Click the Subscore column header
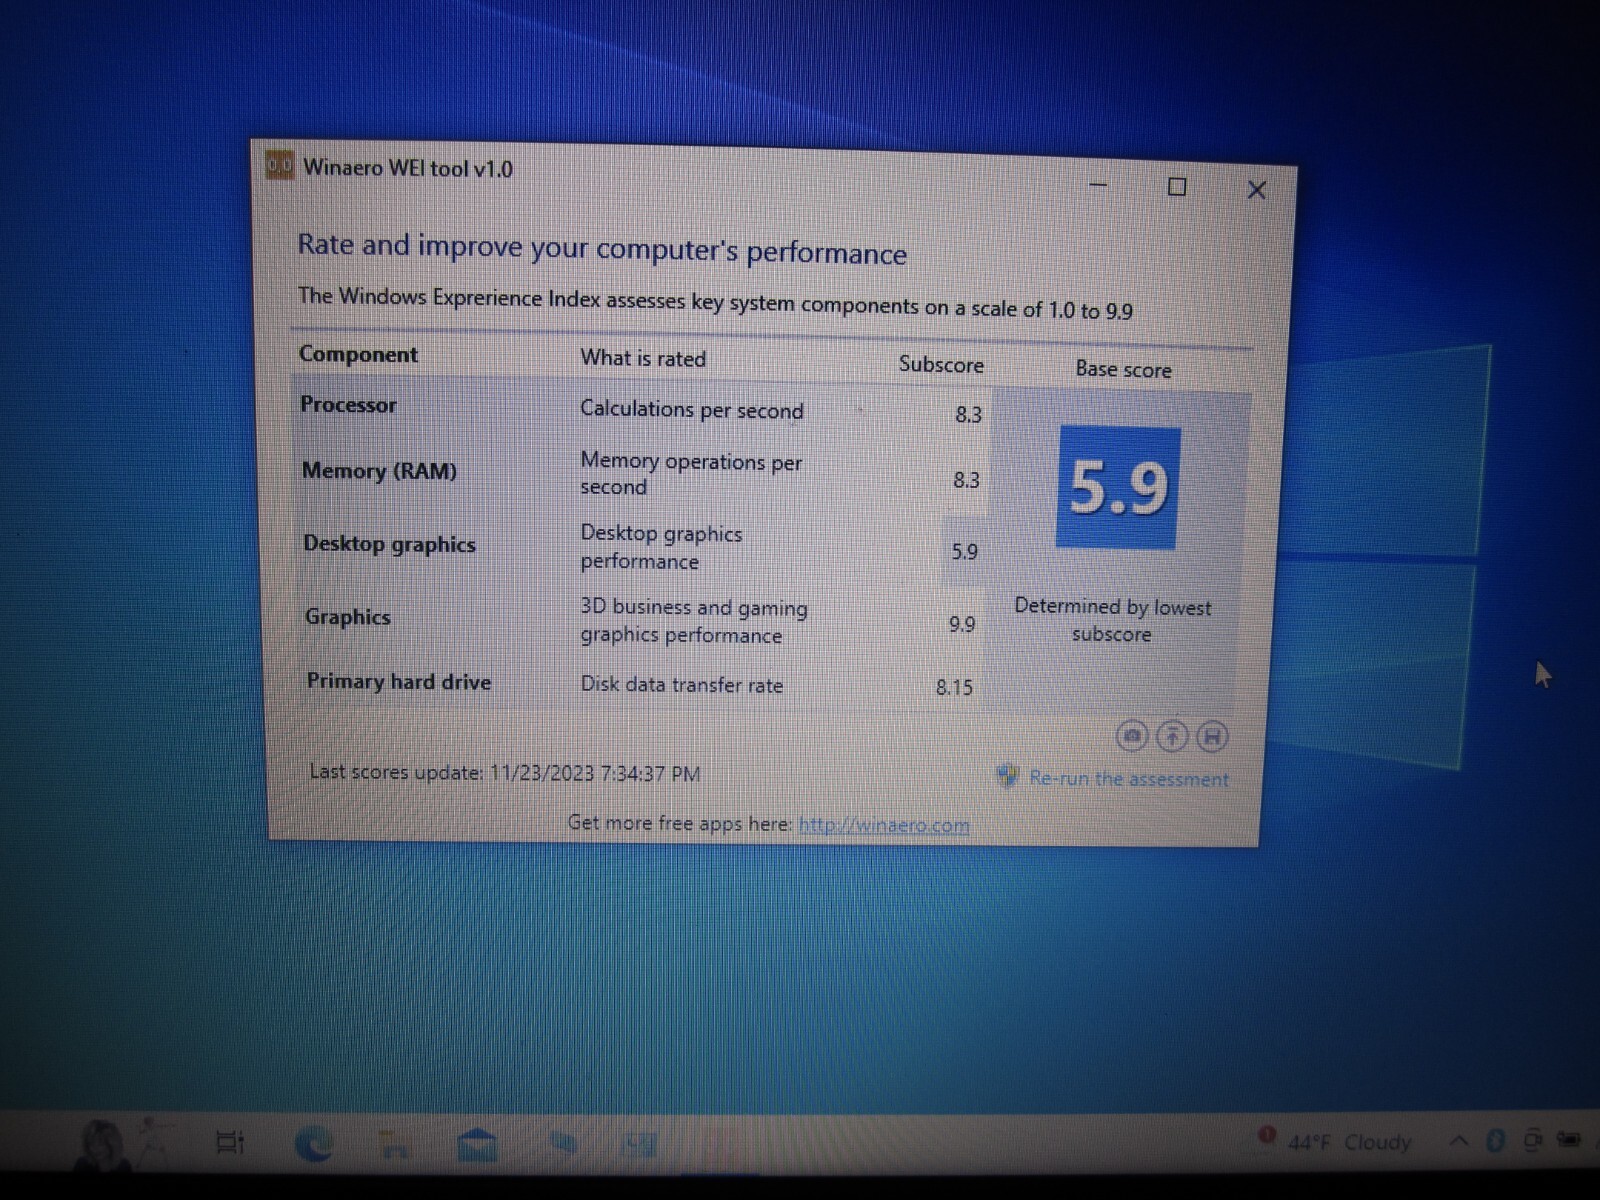 tap(941, 364)
